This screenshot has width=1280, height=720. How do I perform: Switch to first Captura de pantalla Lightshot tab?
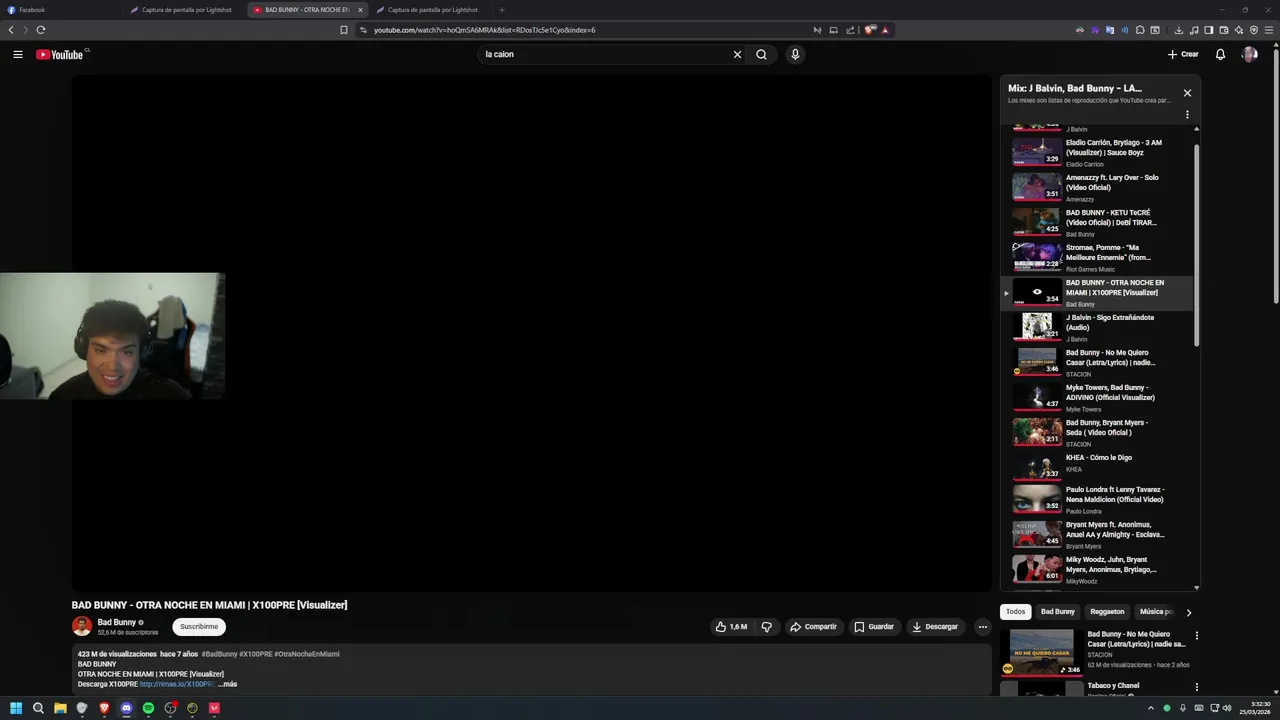click(186, 10)
